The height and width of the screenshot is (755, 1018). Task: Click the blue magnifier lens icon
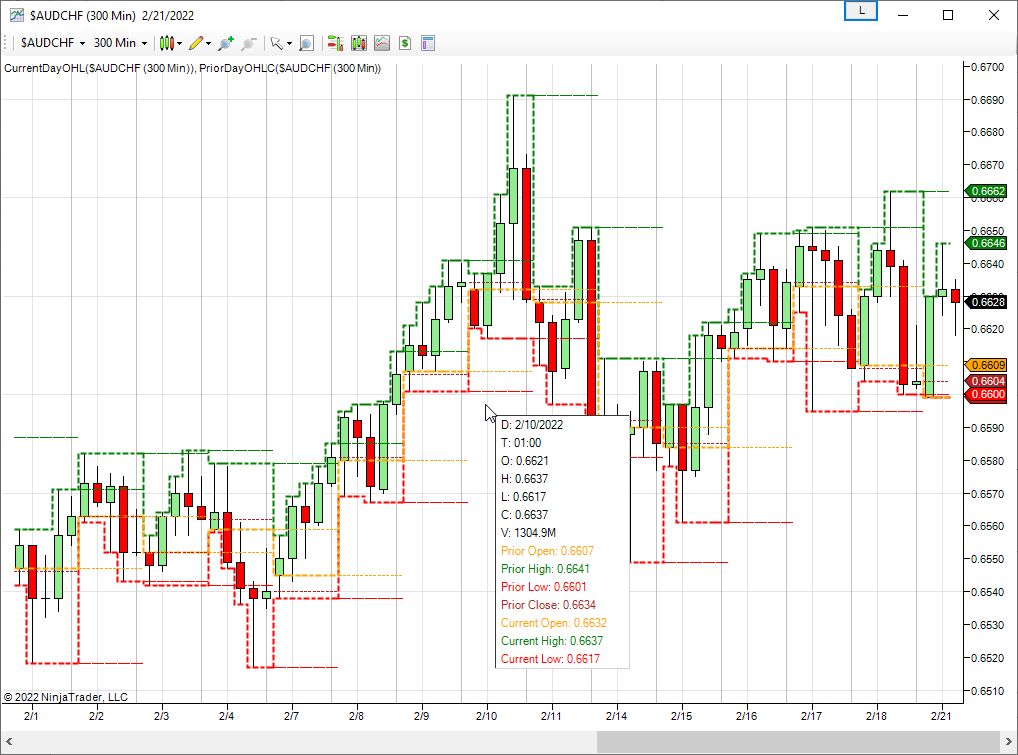tap(305, 43)
